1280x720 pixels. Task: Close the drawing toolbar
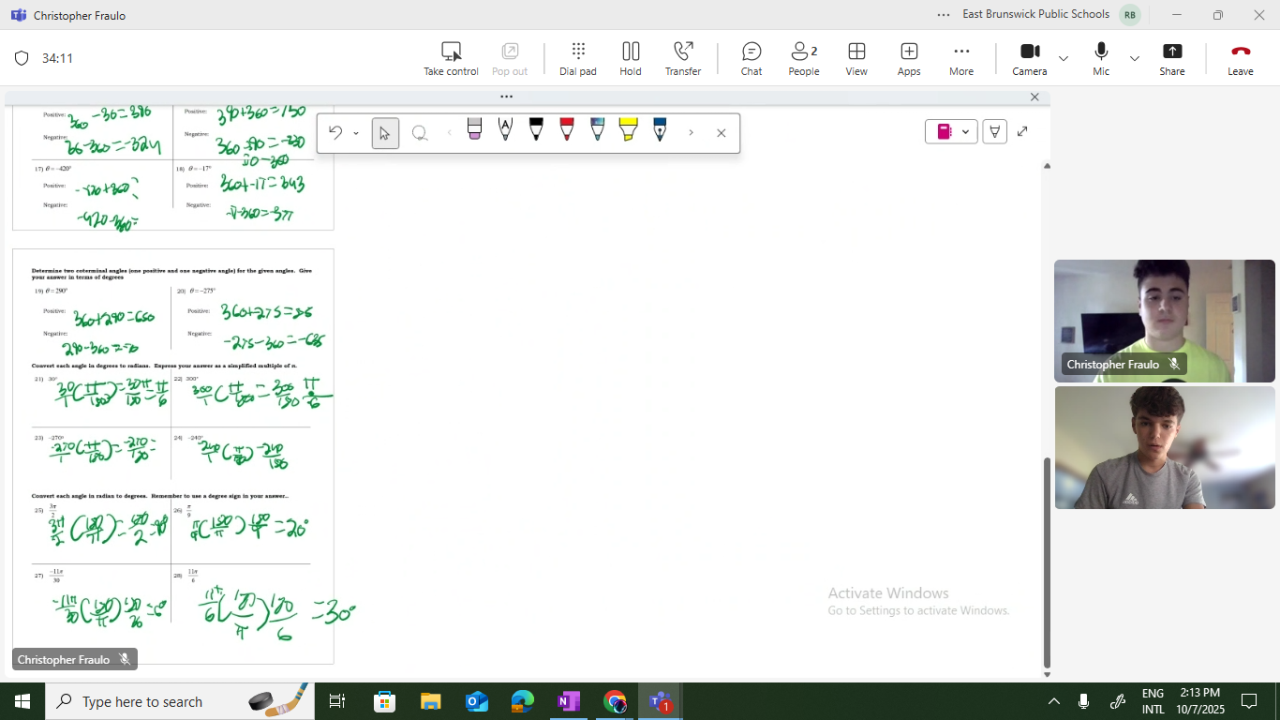click(x=721, y=133)
